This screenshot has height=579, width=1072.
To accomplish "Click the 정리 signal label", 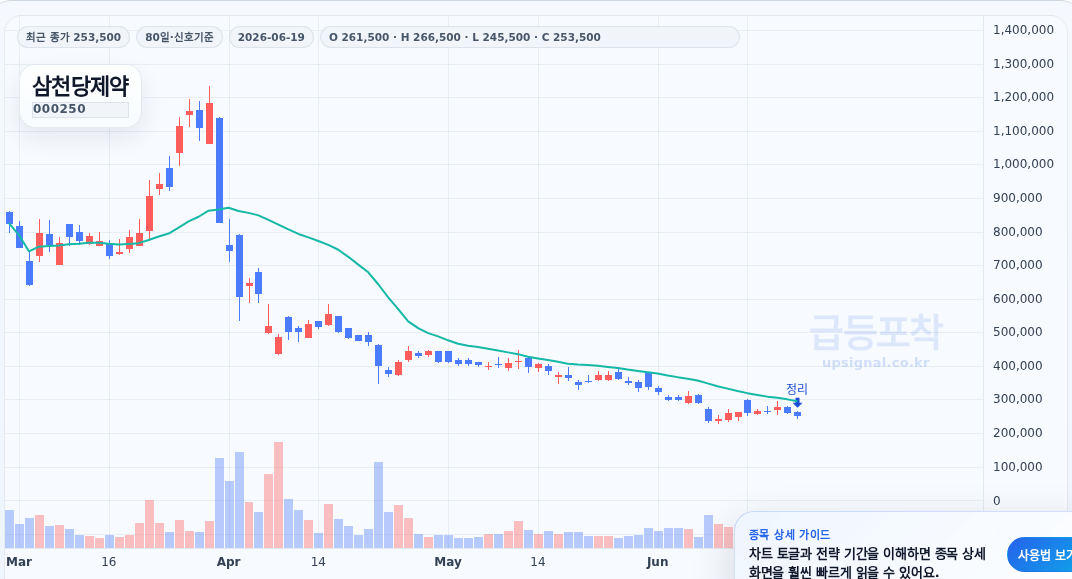I will tap(796, 389).
